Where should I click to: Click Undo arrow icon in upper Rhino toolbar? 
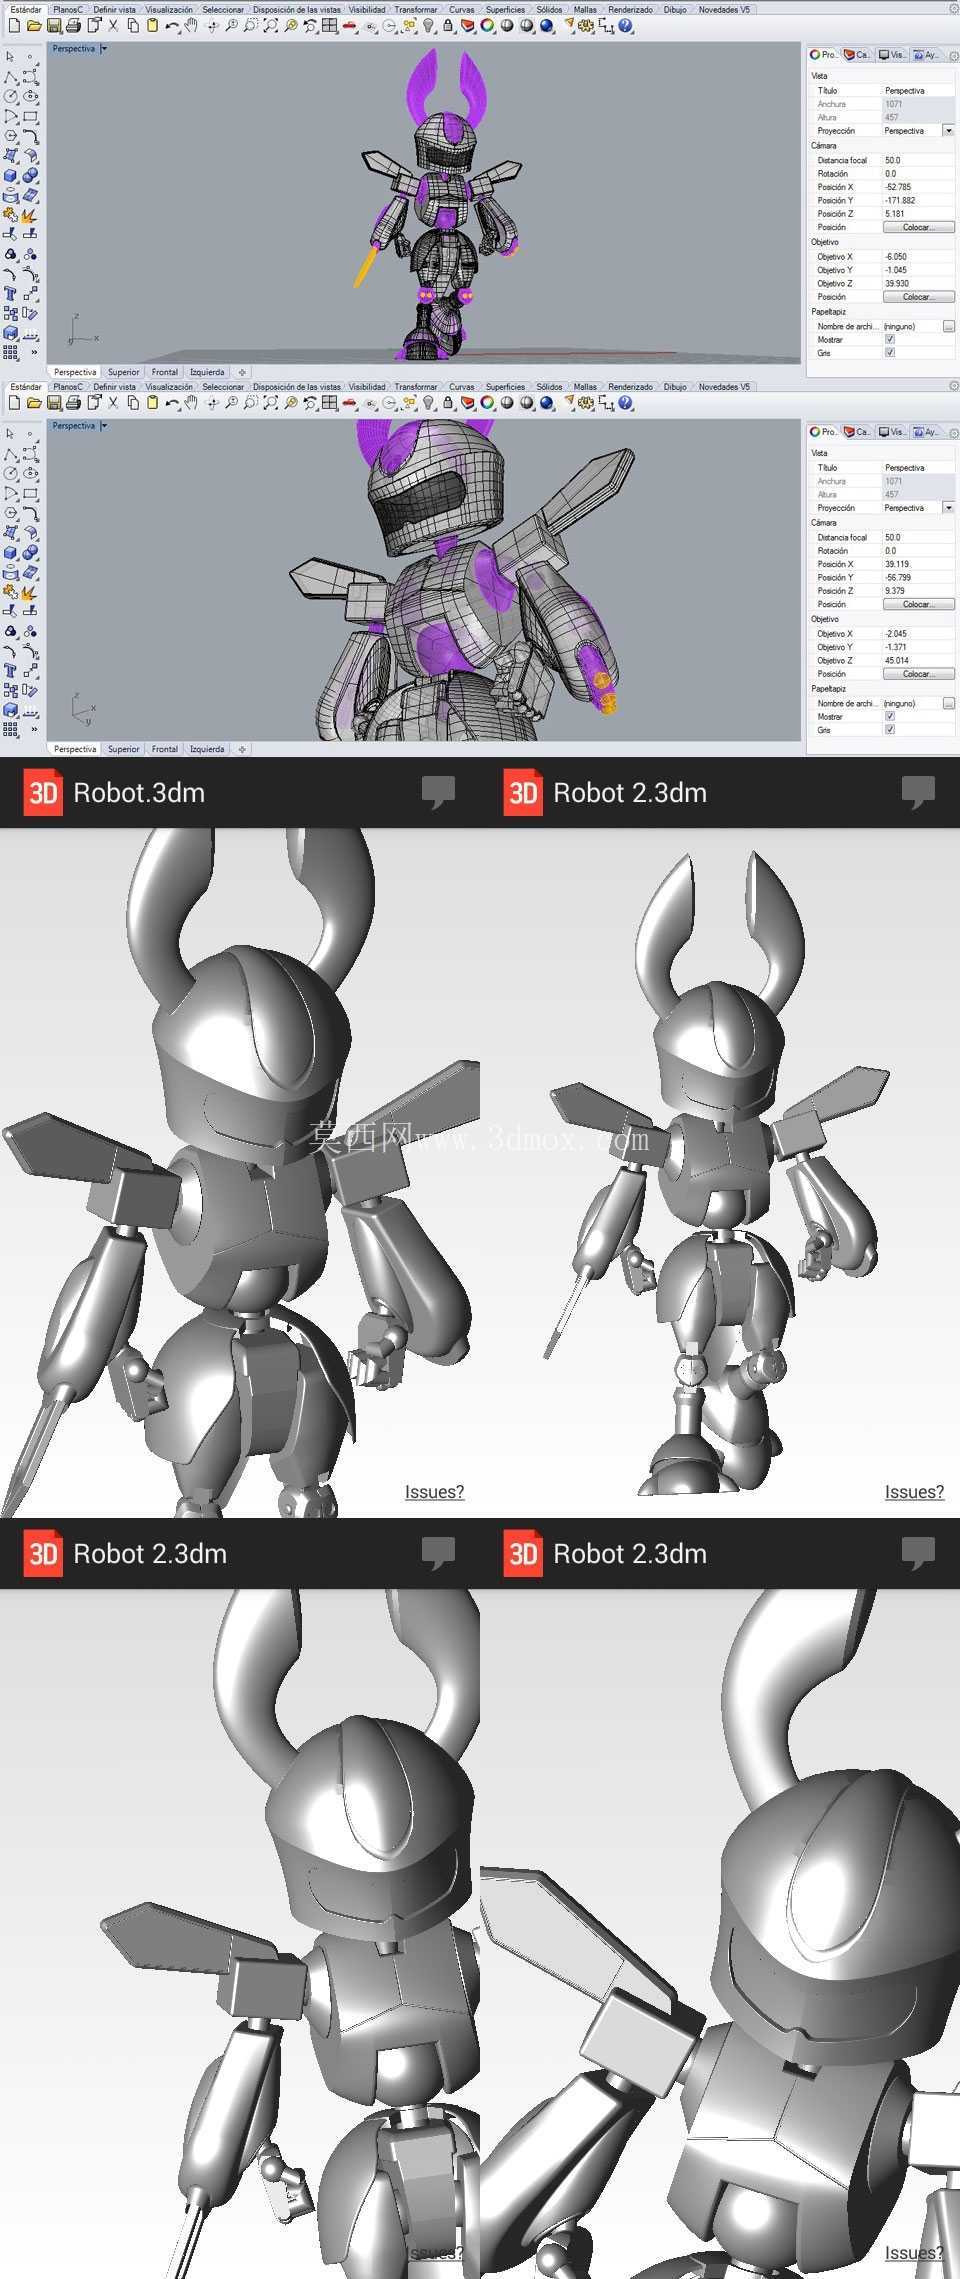click(x=172, y=26)
